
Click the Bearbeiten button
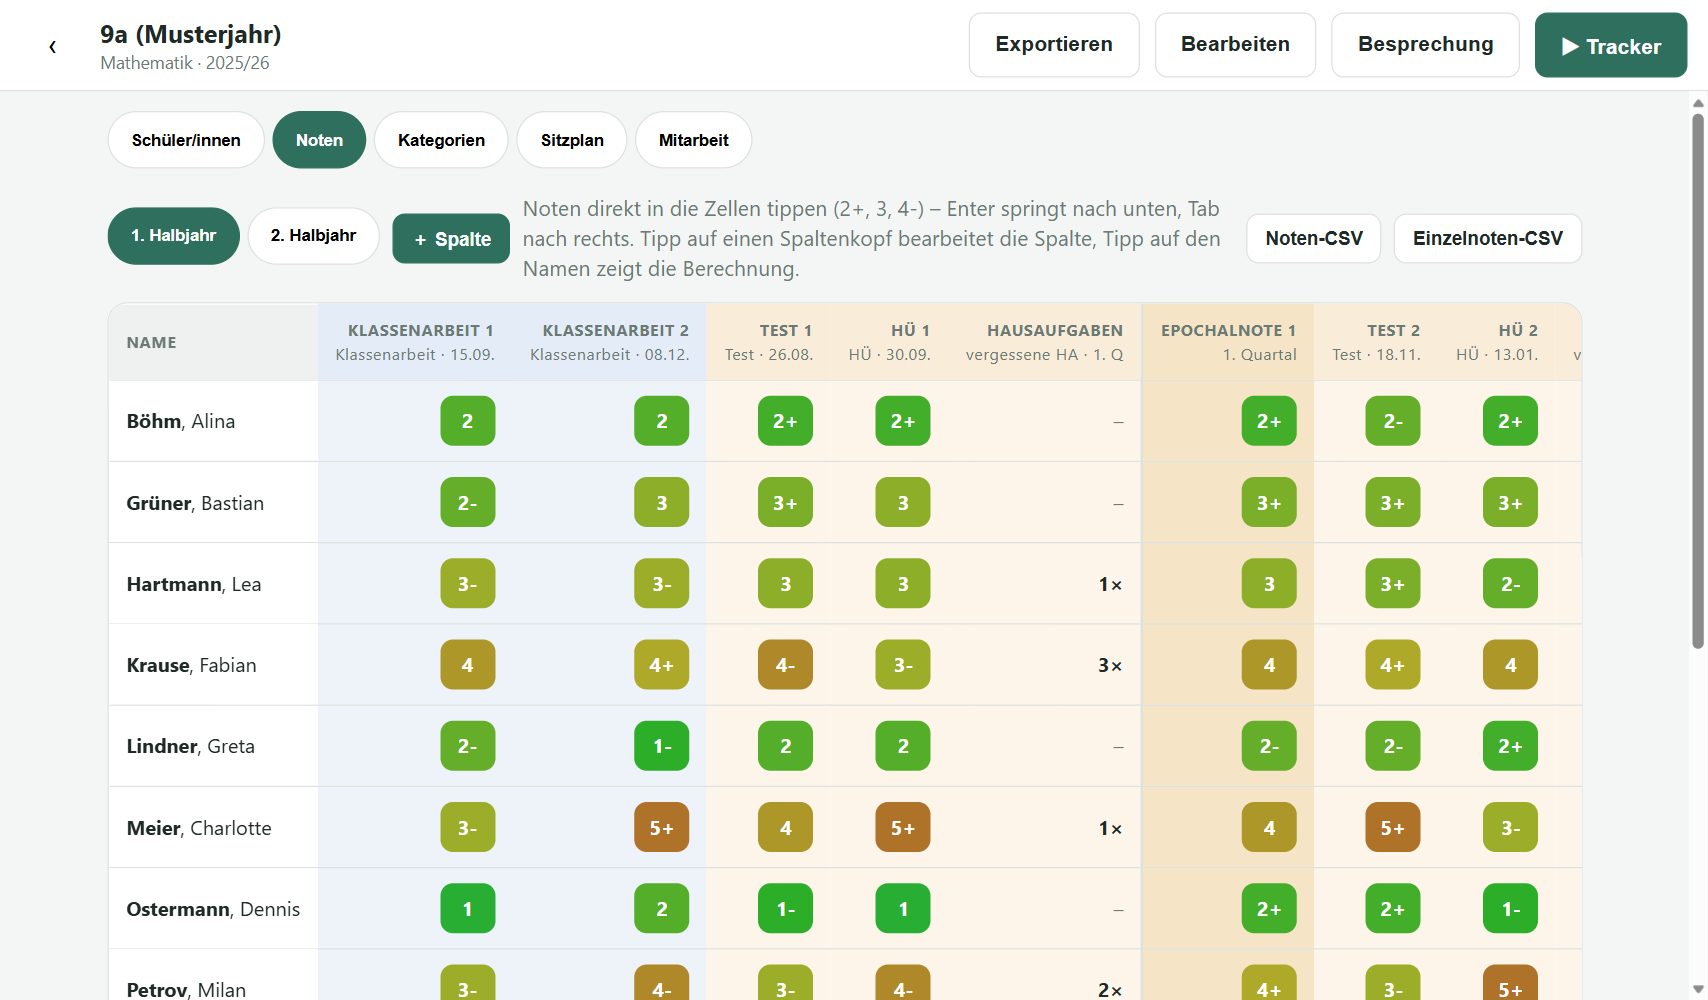tap(1235, 45)
